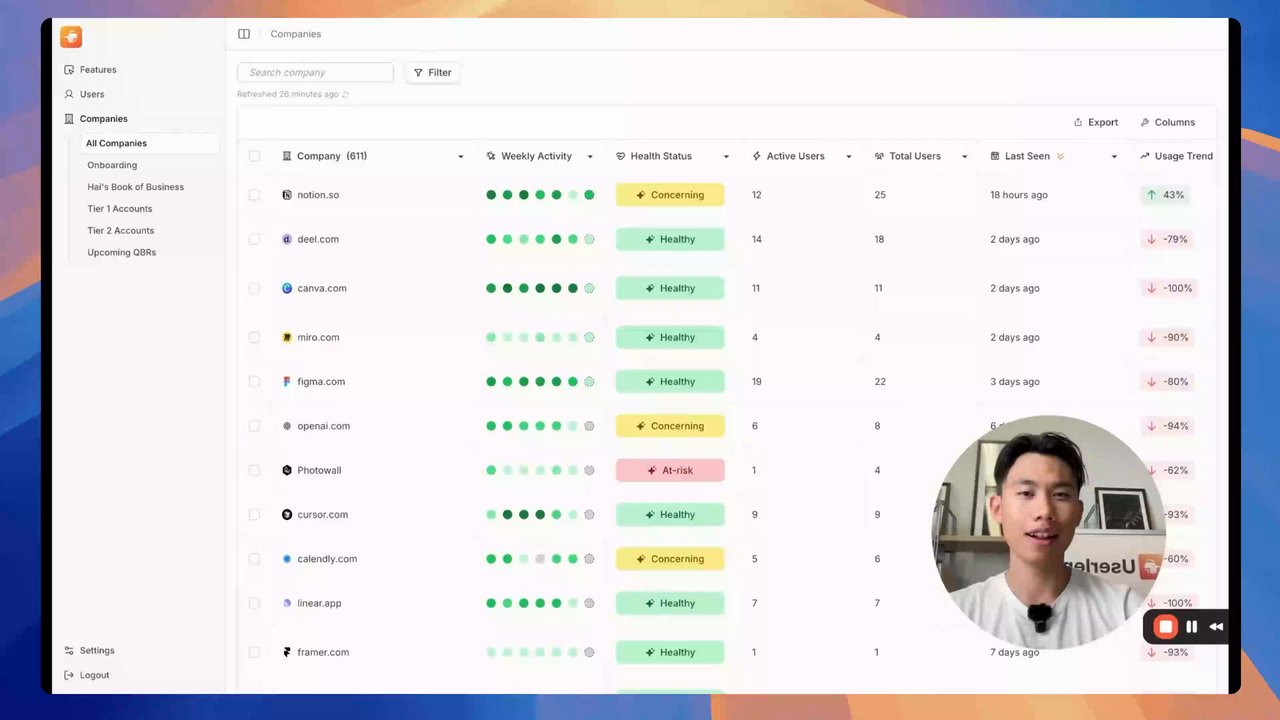Open the Active Users column dropdown arrow

click(849, 157)
